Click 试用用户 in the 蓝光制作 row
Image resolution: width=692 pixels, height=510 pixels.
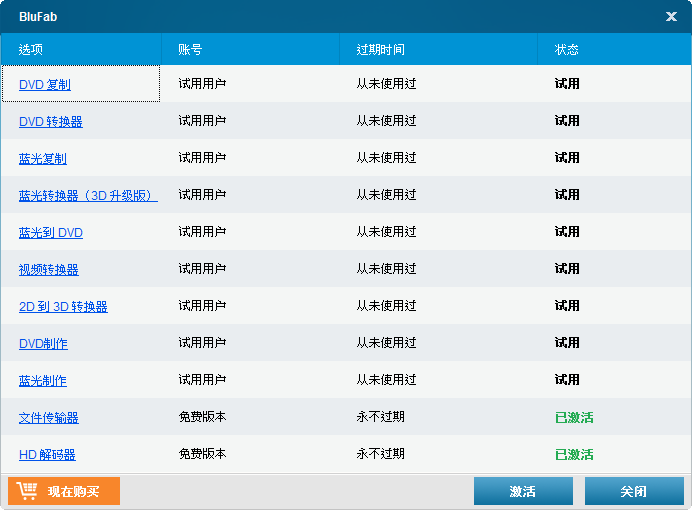click(202, 380)
